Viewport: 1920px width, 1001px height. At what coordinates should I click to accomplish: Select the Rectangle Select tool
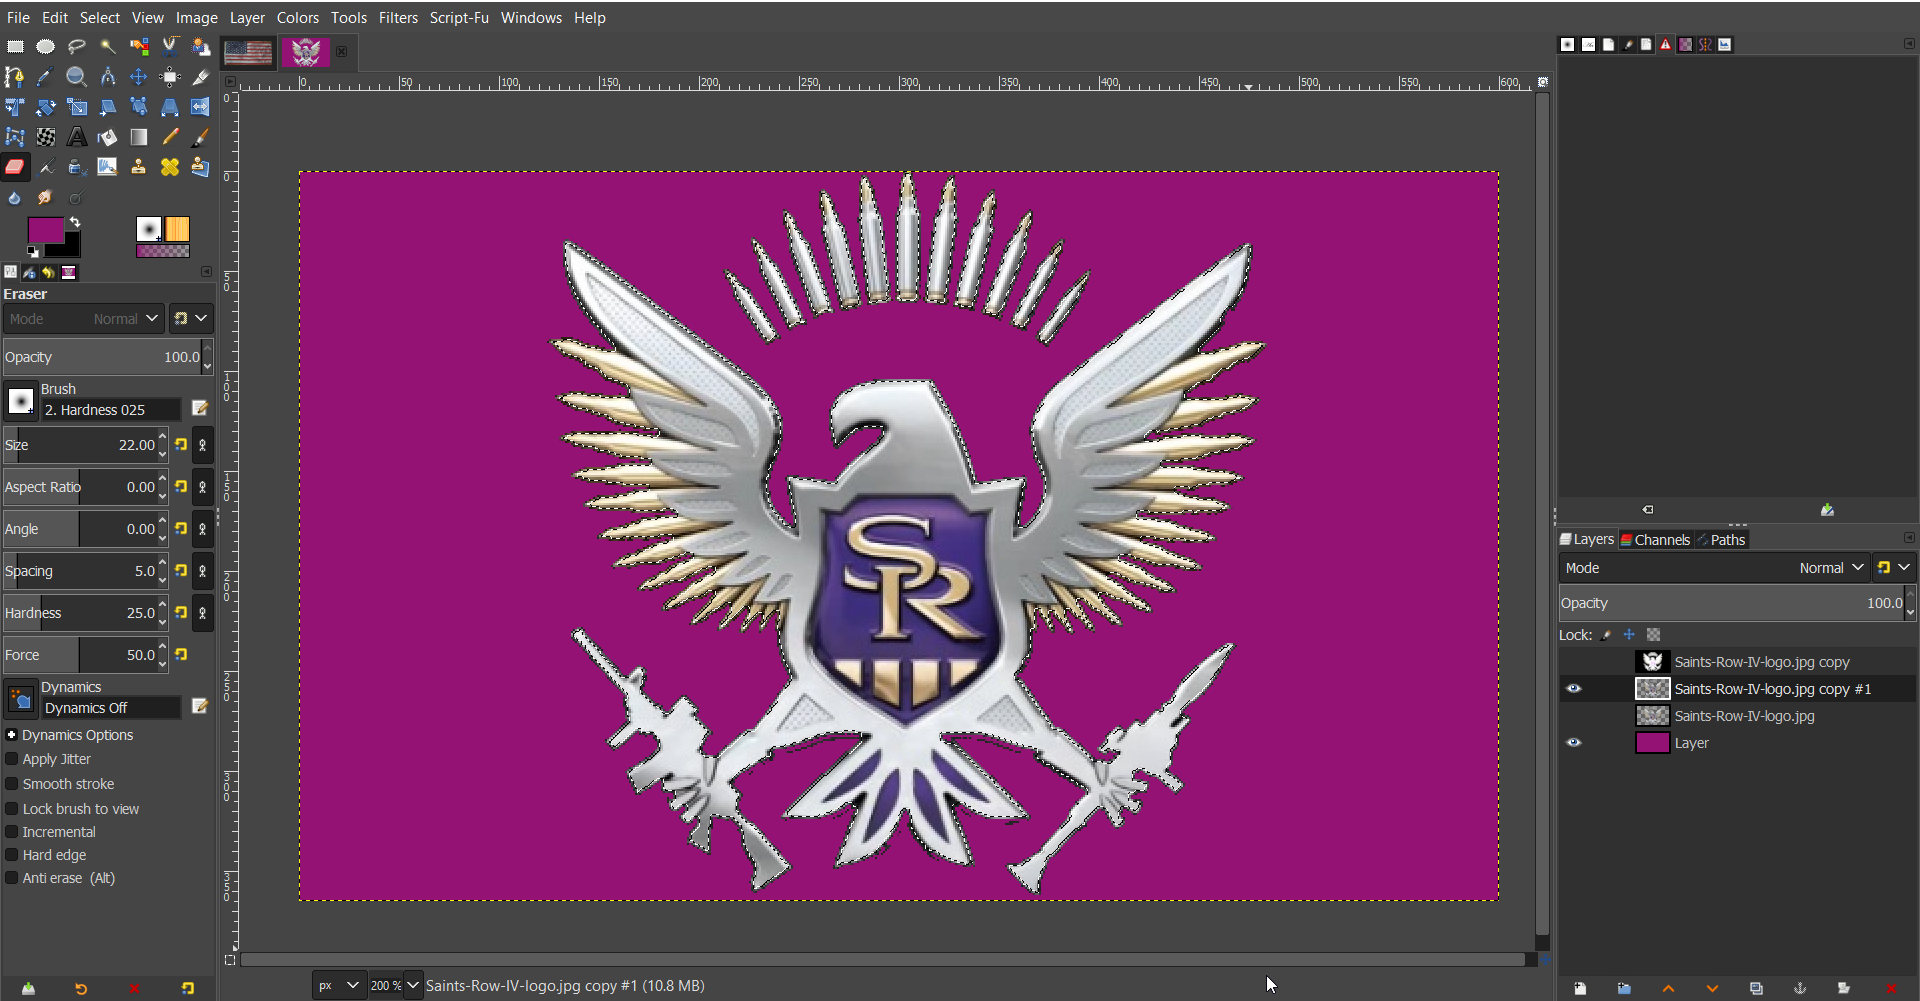coord(15,46)
